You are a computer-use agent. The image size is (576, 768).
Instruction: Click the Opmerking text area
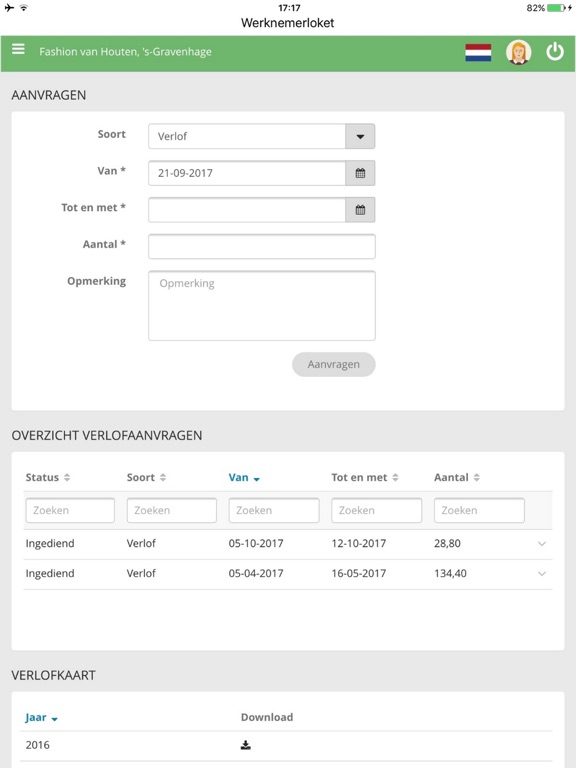point(262,306)
